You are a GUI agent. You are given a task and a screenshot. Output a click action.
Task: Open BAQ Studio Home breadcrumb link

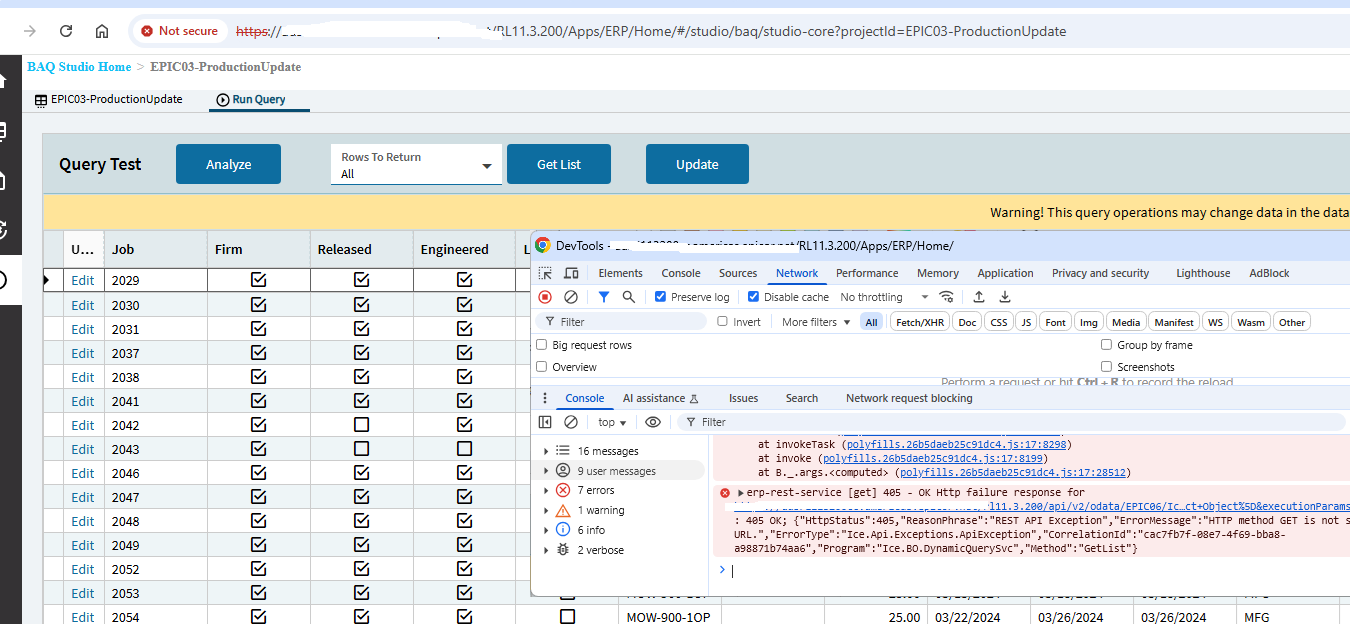79,67
